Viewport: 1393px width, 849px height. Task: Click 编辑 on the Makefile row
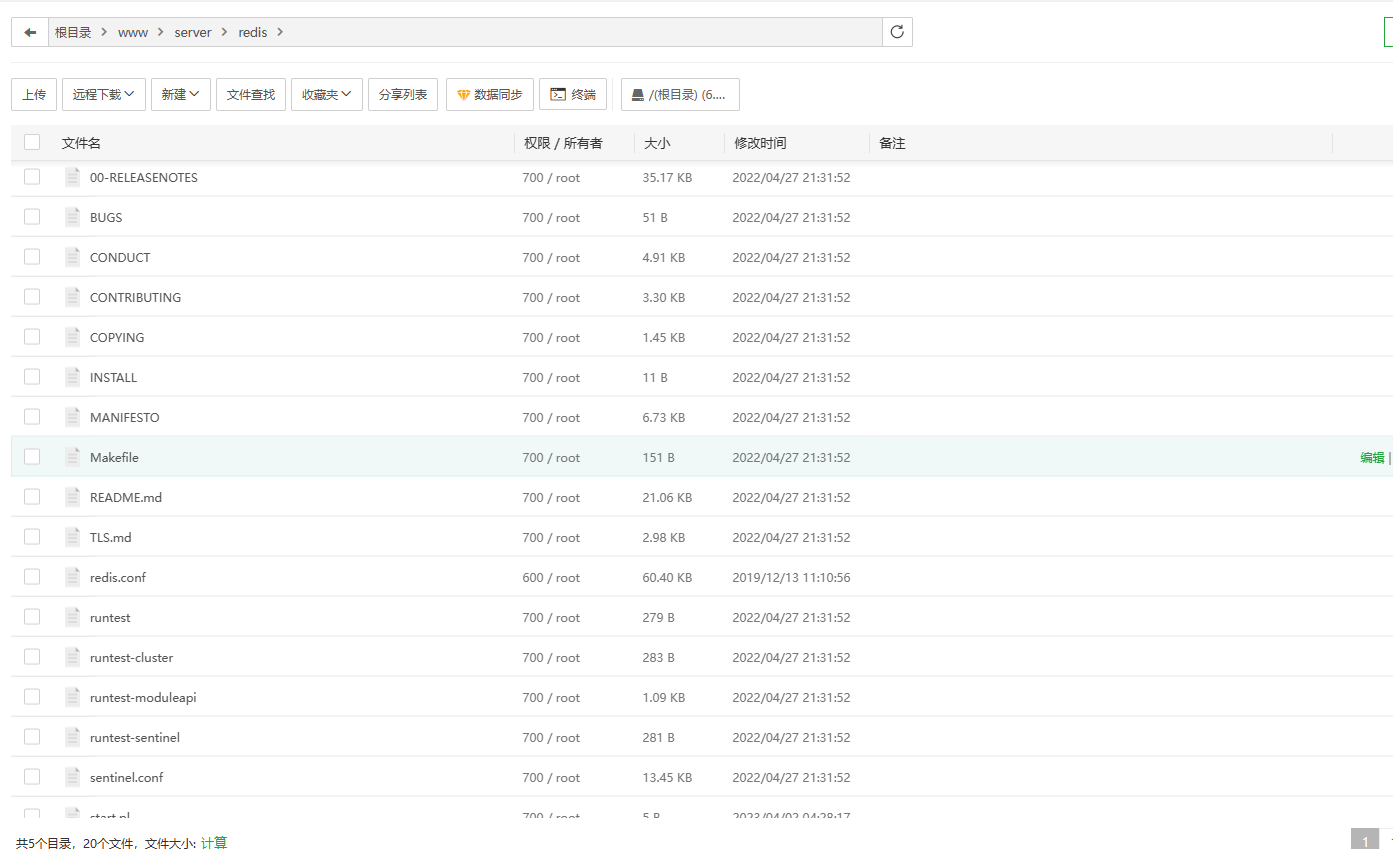1372,457
